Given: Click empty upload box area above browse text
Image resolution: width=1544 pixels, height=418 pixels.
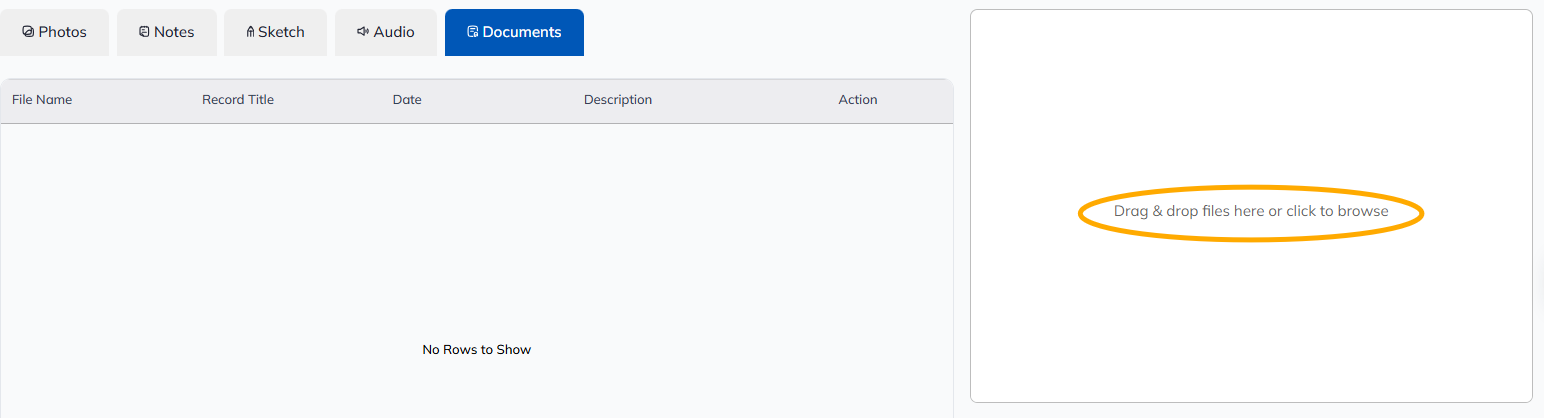Looking at the screenshot, I should coord(1251,100).
